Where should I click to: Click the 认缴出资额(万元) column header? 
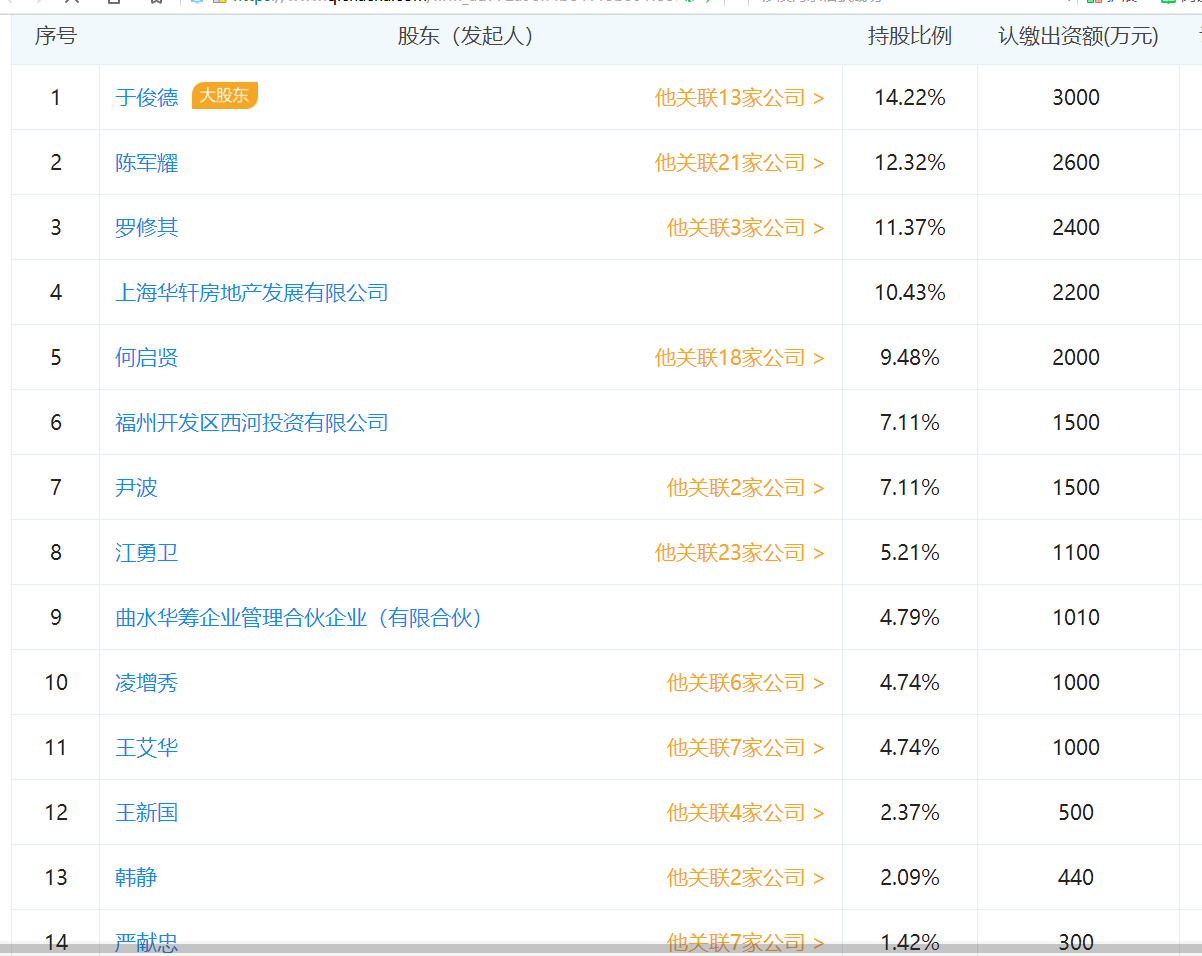click(1078, 37)
